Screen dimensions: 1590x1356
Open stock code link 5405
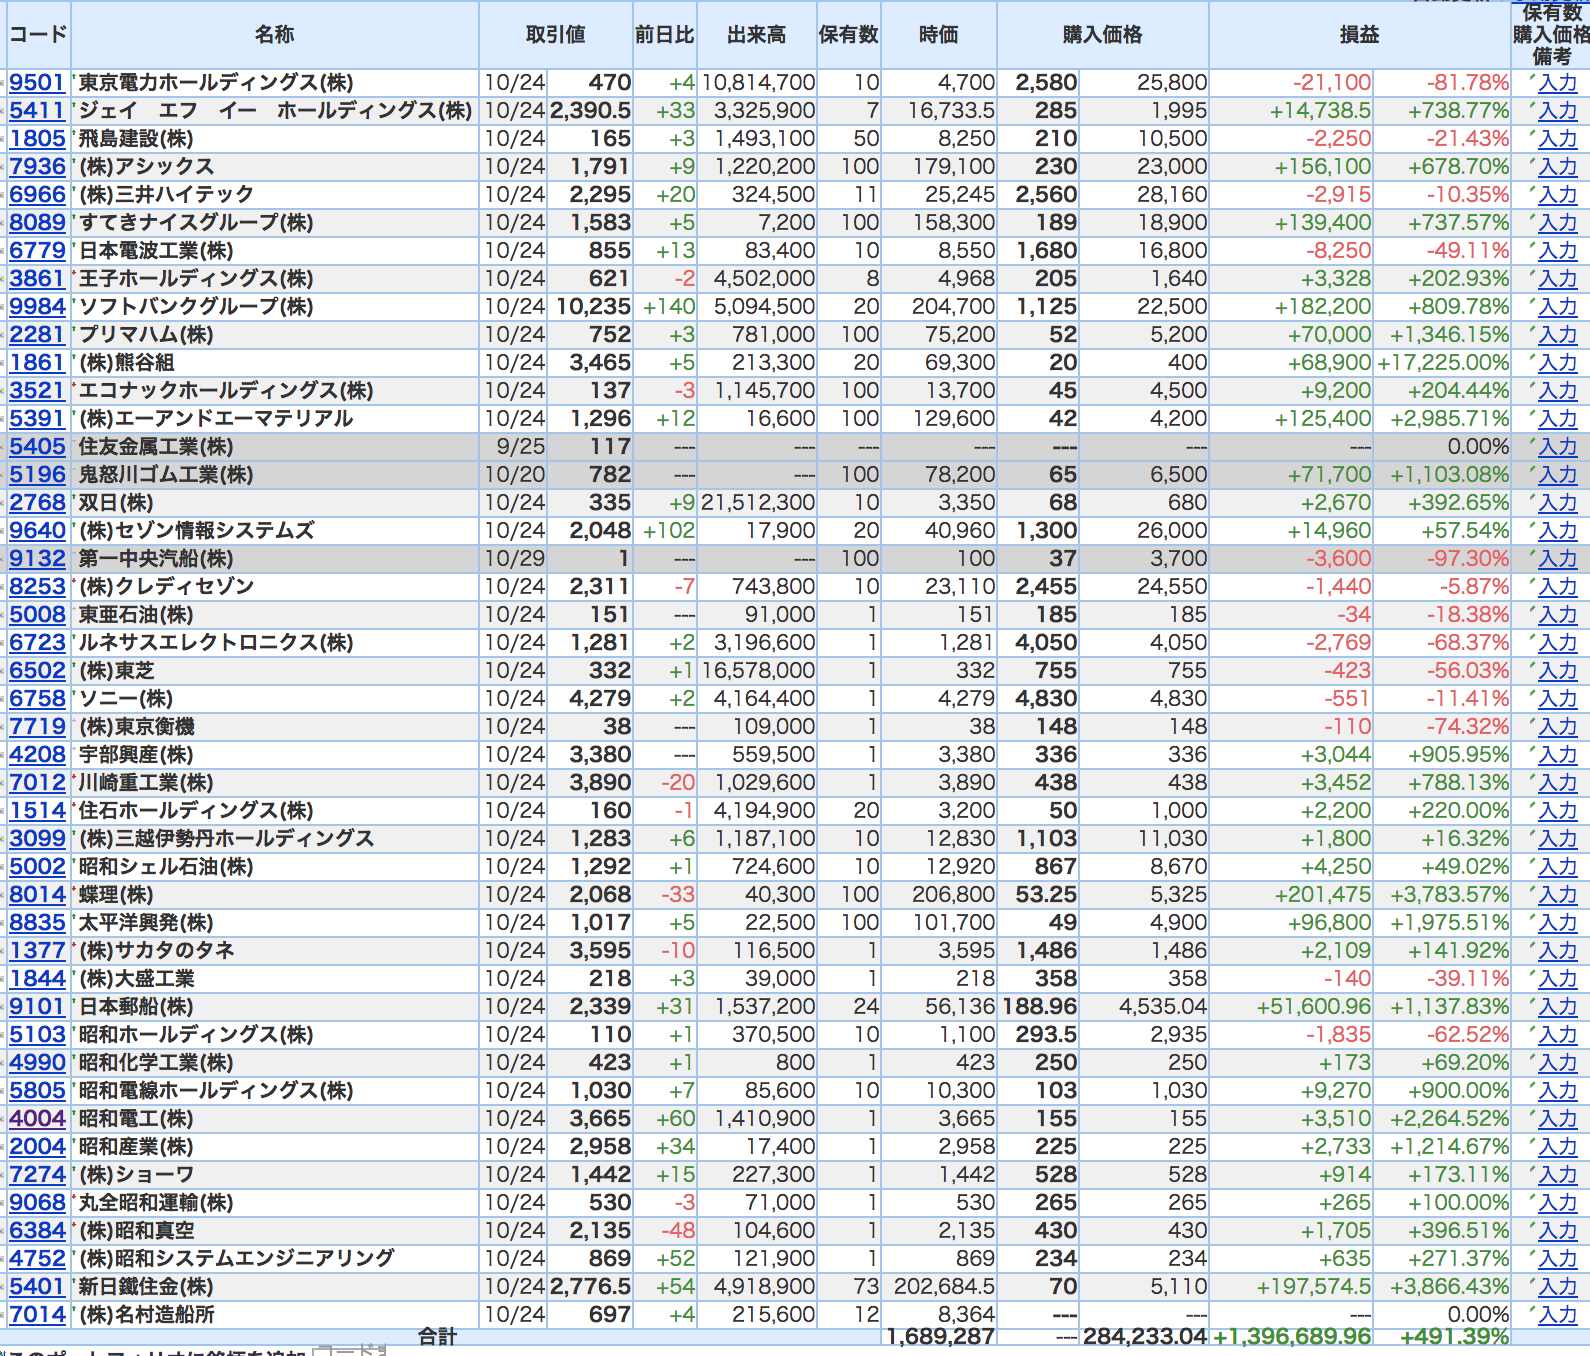coord(37,447)
